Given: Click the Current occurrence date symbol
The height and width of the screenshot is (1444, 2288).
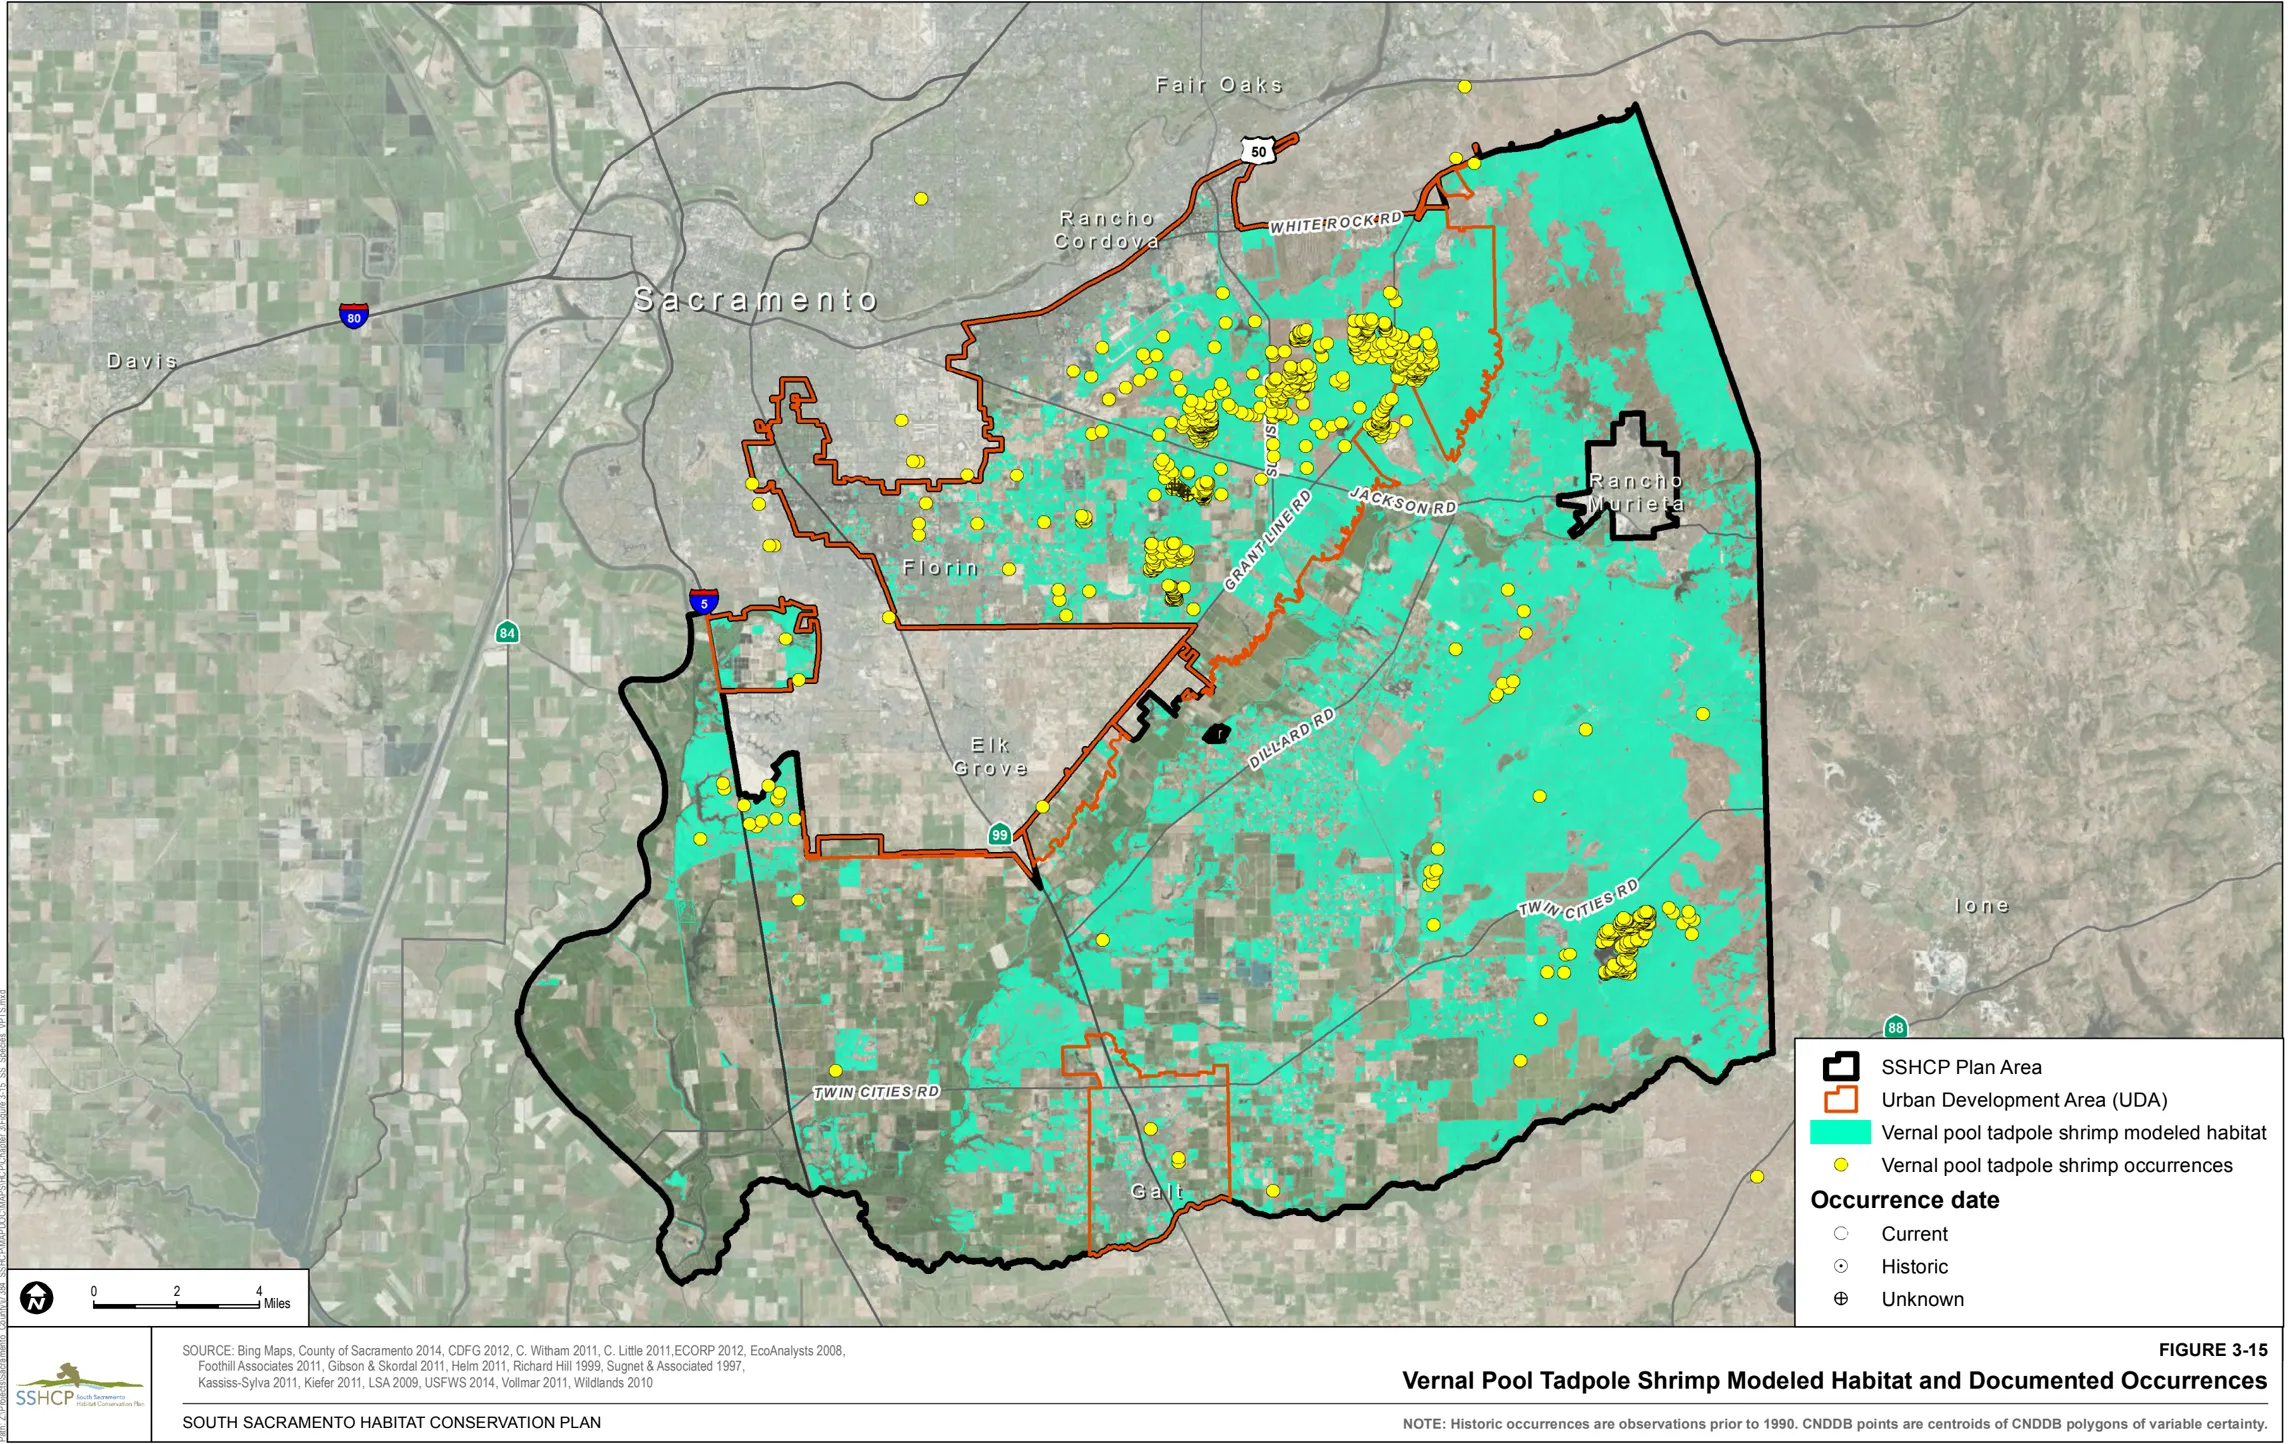Looking at the screenshot, I should point(1840,1234).
